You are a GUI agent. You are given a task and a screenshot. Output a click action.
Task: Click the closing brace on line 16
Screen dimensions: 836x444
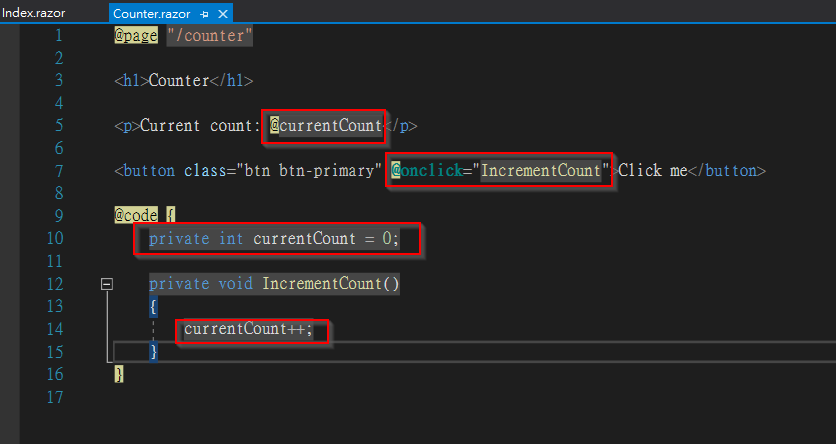click(119, 374)
